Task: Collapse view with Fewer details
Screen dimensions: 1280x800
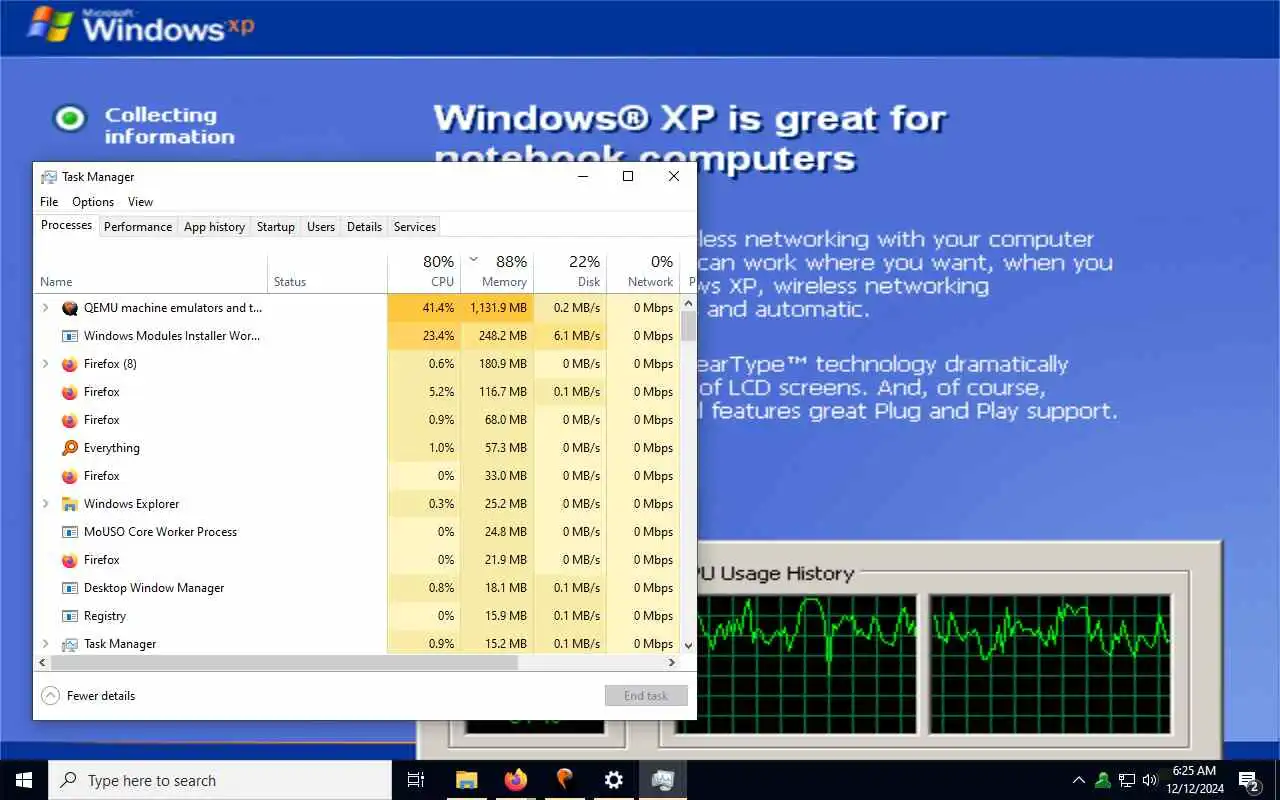Action: [x=88, y=696]
